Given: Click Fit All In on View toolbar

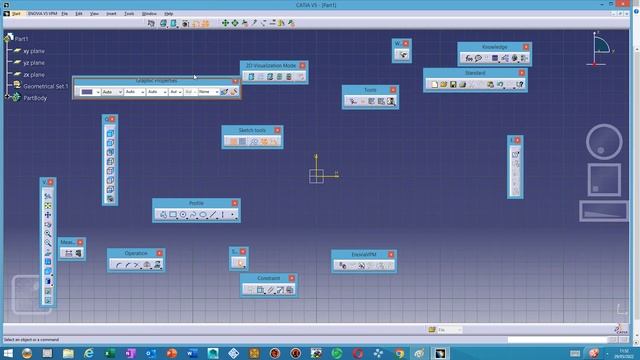Looking at the screenshot, I should (48, 205).
